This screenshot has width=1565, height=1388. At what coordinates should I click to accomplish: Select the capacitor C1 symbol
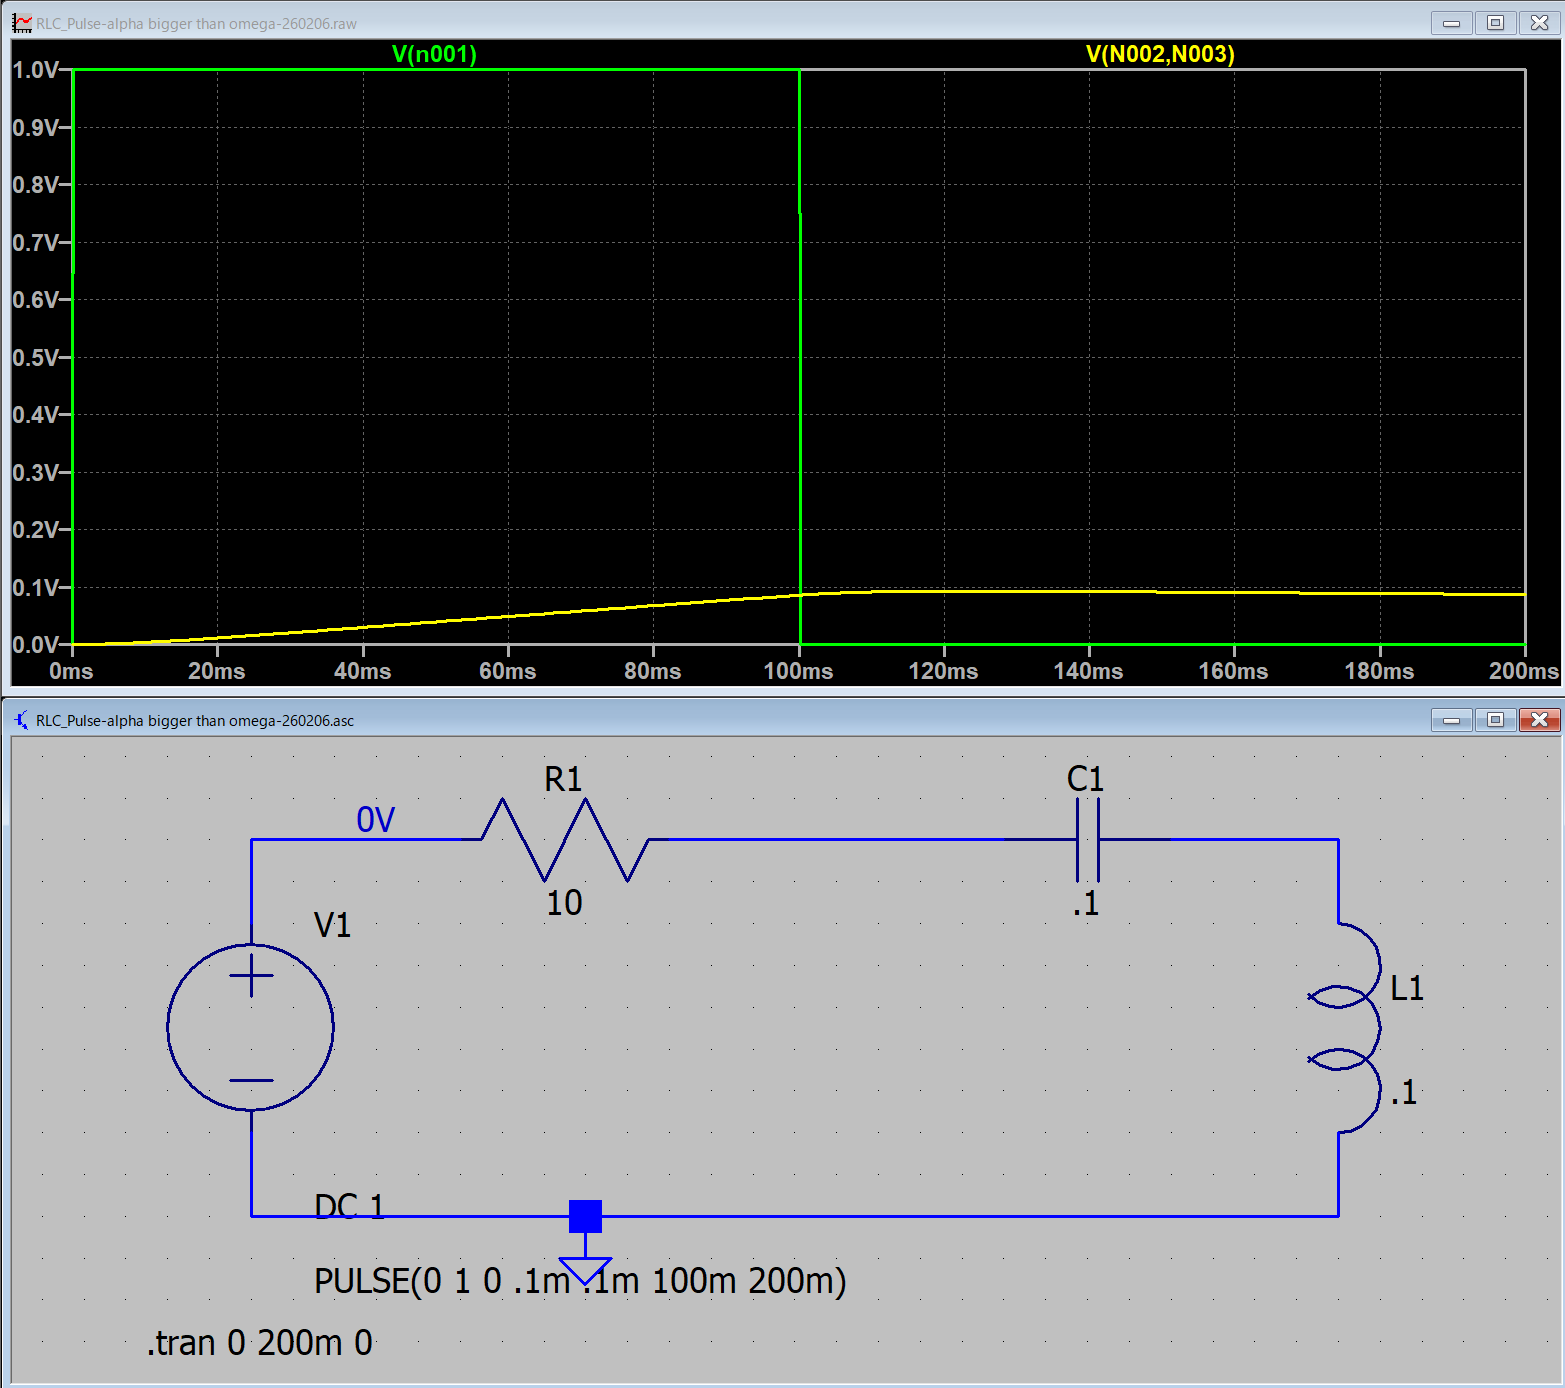1087,840
